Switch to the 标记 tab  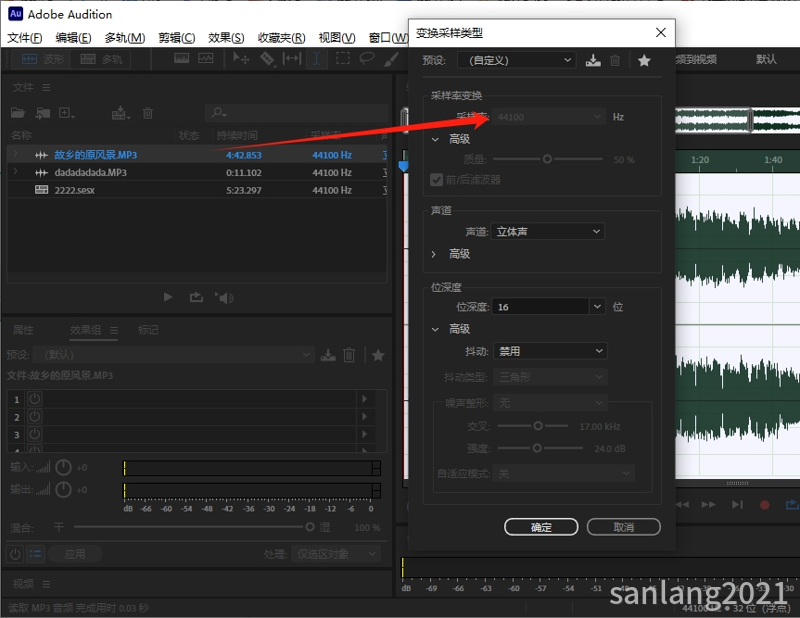(148, 330)
